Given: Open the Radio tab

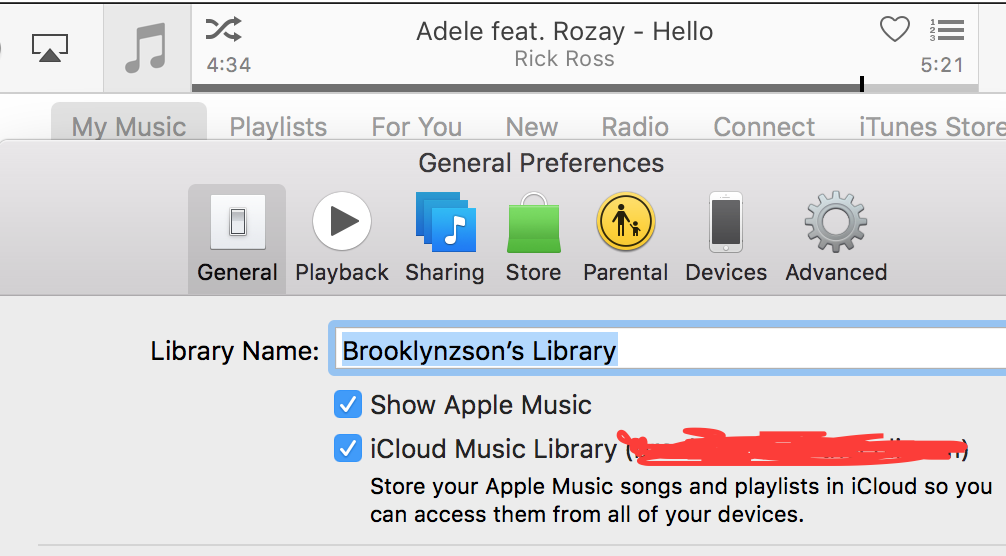Looking at the screenshot, I should click(635, 127).
